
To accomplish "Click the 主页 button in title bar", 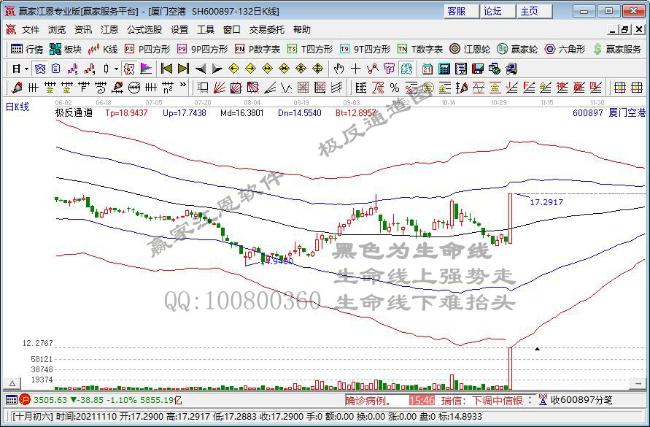I will (534, 11).
